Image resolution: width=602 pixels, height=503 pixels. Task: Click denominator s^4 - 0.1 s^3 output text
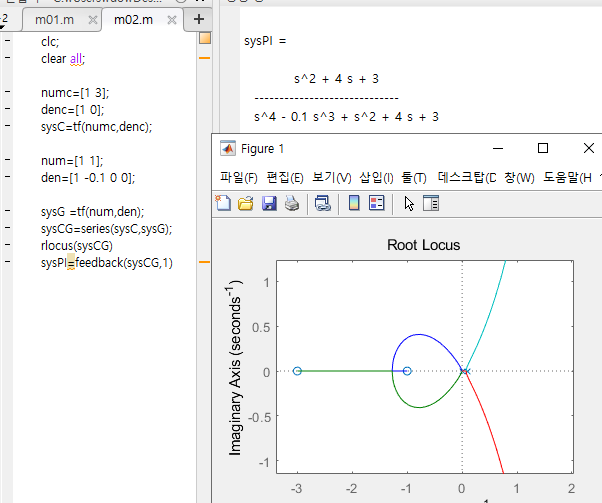[x=346, y=117]
